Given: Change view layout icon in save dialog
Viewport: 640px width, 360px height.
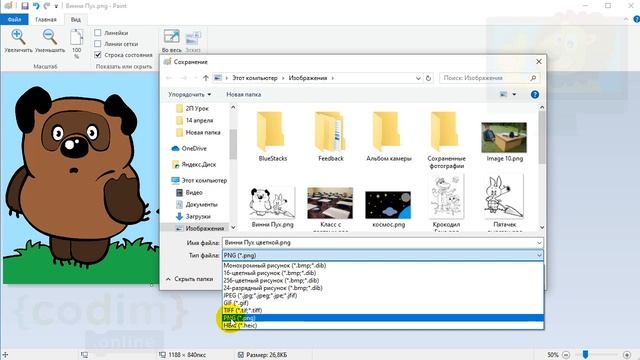Looking at the screenshot, I should (x=503, y=95).
